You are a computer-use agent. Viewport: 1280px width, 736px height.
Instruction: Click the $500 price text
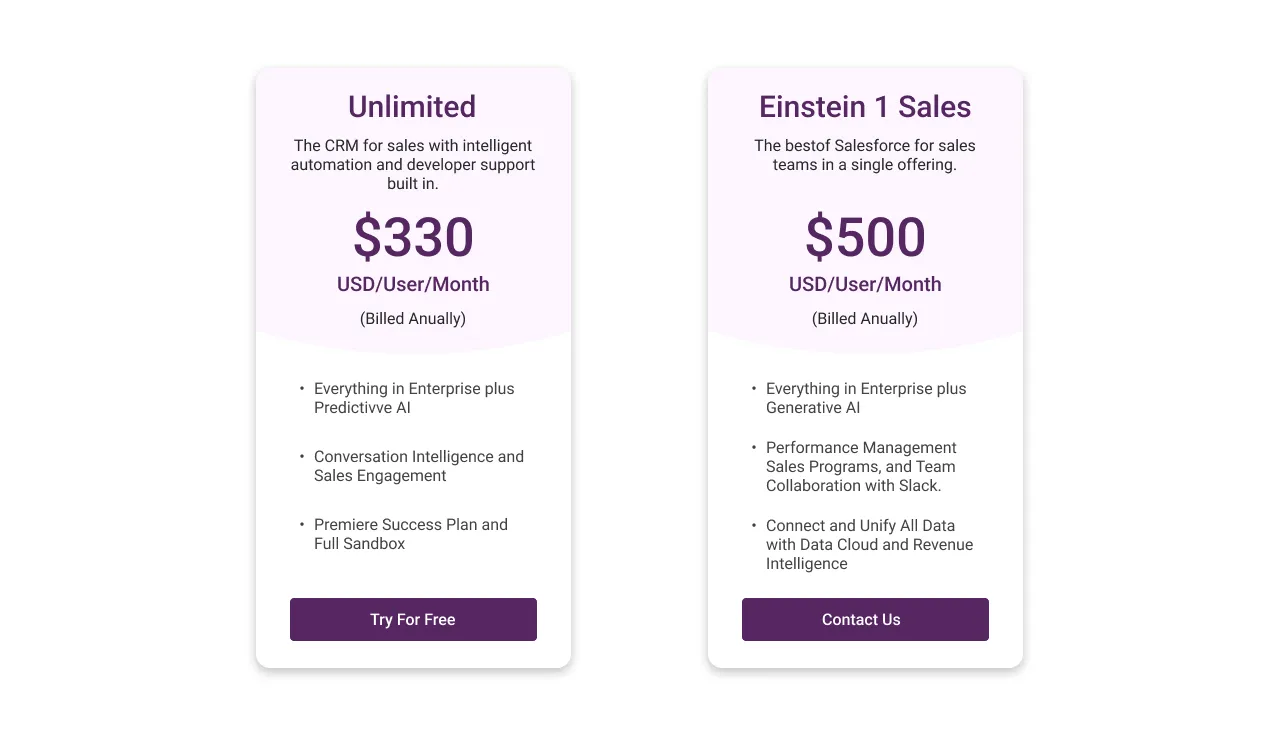click(x=865, y=238)
